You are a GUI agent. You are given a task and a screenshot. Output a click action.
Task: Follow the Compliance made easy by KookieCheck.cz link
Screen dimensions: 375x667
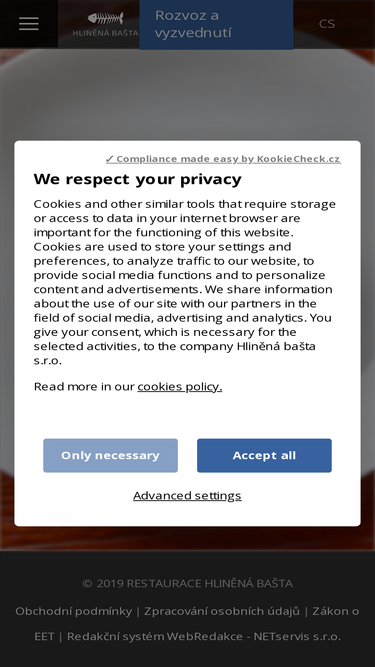point(223,159)
